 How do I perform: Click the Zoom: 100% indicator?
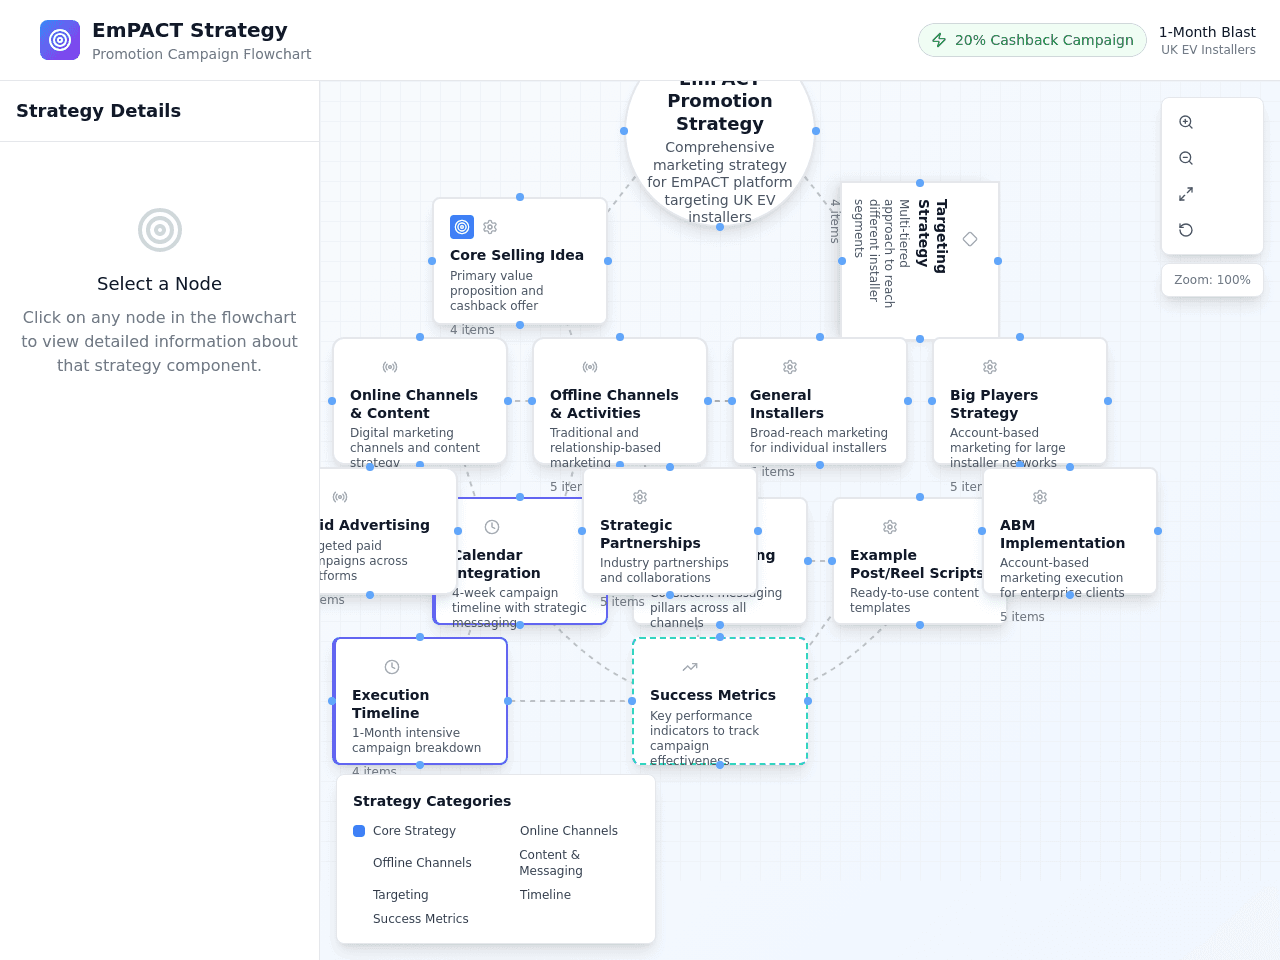1212,280
